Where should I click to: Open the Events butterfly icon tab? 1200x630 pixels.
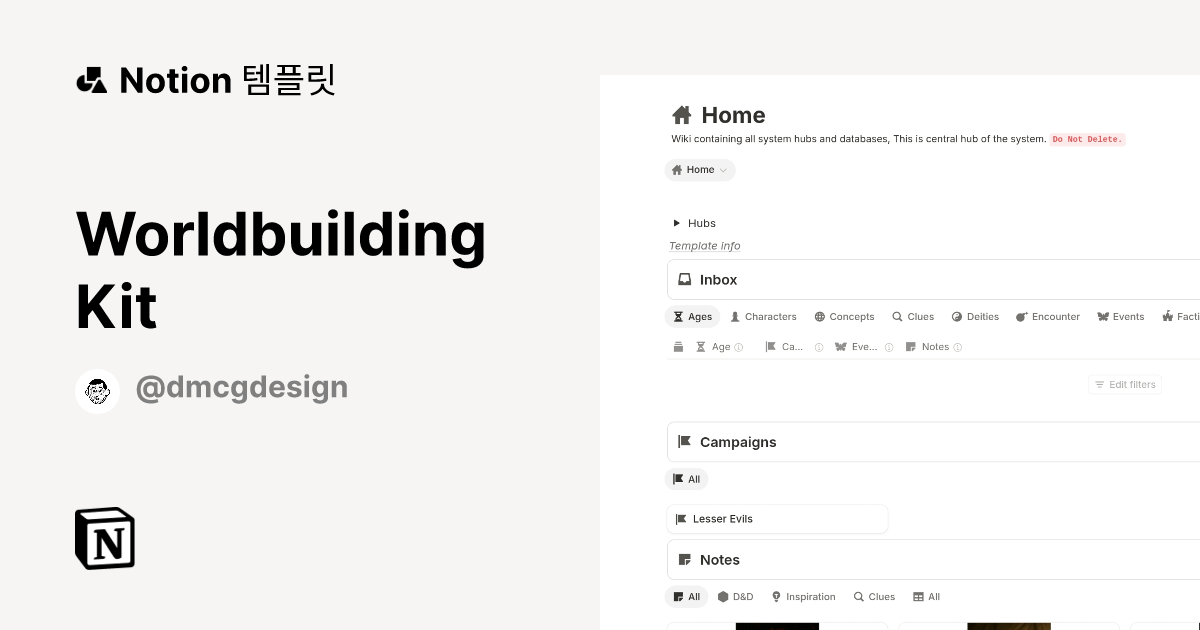click(1105, 316)
